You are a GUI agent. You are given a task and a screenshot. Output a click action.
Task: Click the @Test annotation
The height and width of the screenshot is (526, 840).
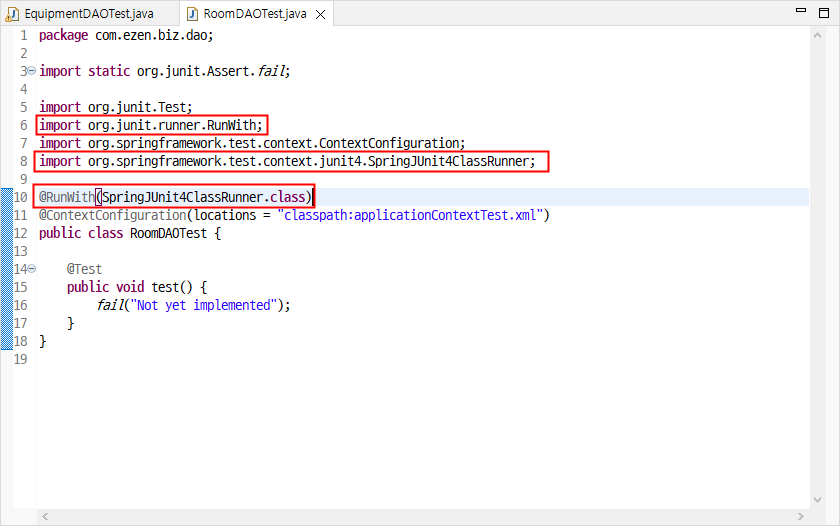click(x=84, y=269)
